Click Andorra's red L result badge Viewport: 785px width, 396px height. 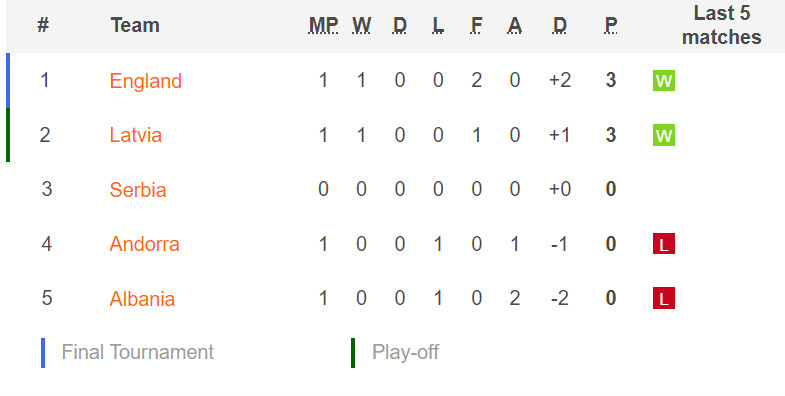[664, 244]
